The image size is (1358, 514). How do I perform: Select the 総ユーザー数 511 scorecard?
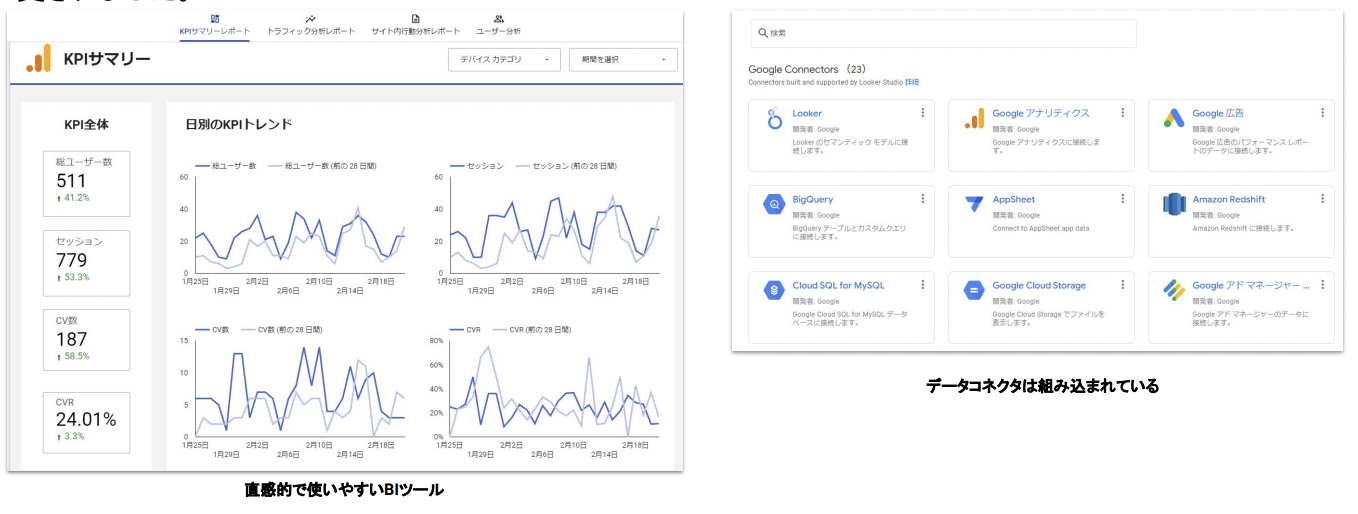[x=86, y=183]
